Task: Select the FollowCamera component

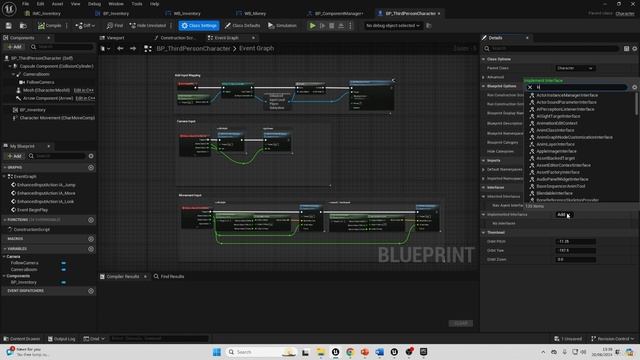Action: tap(40, 82)
